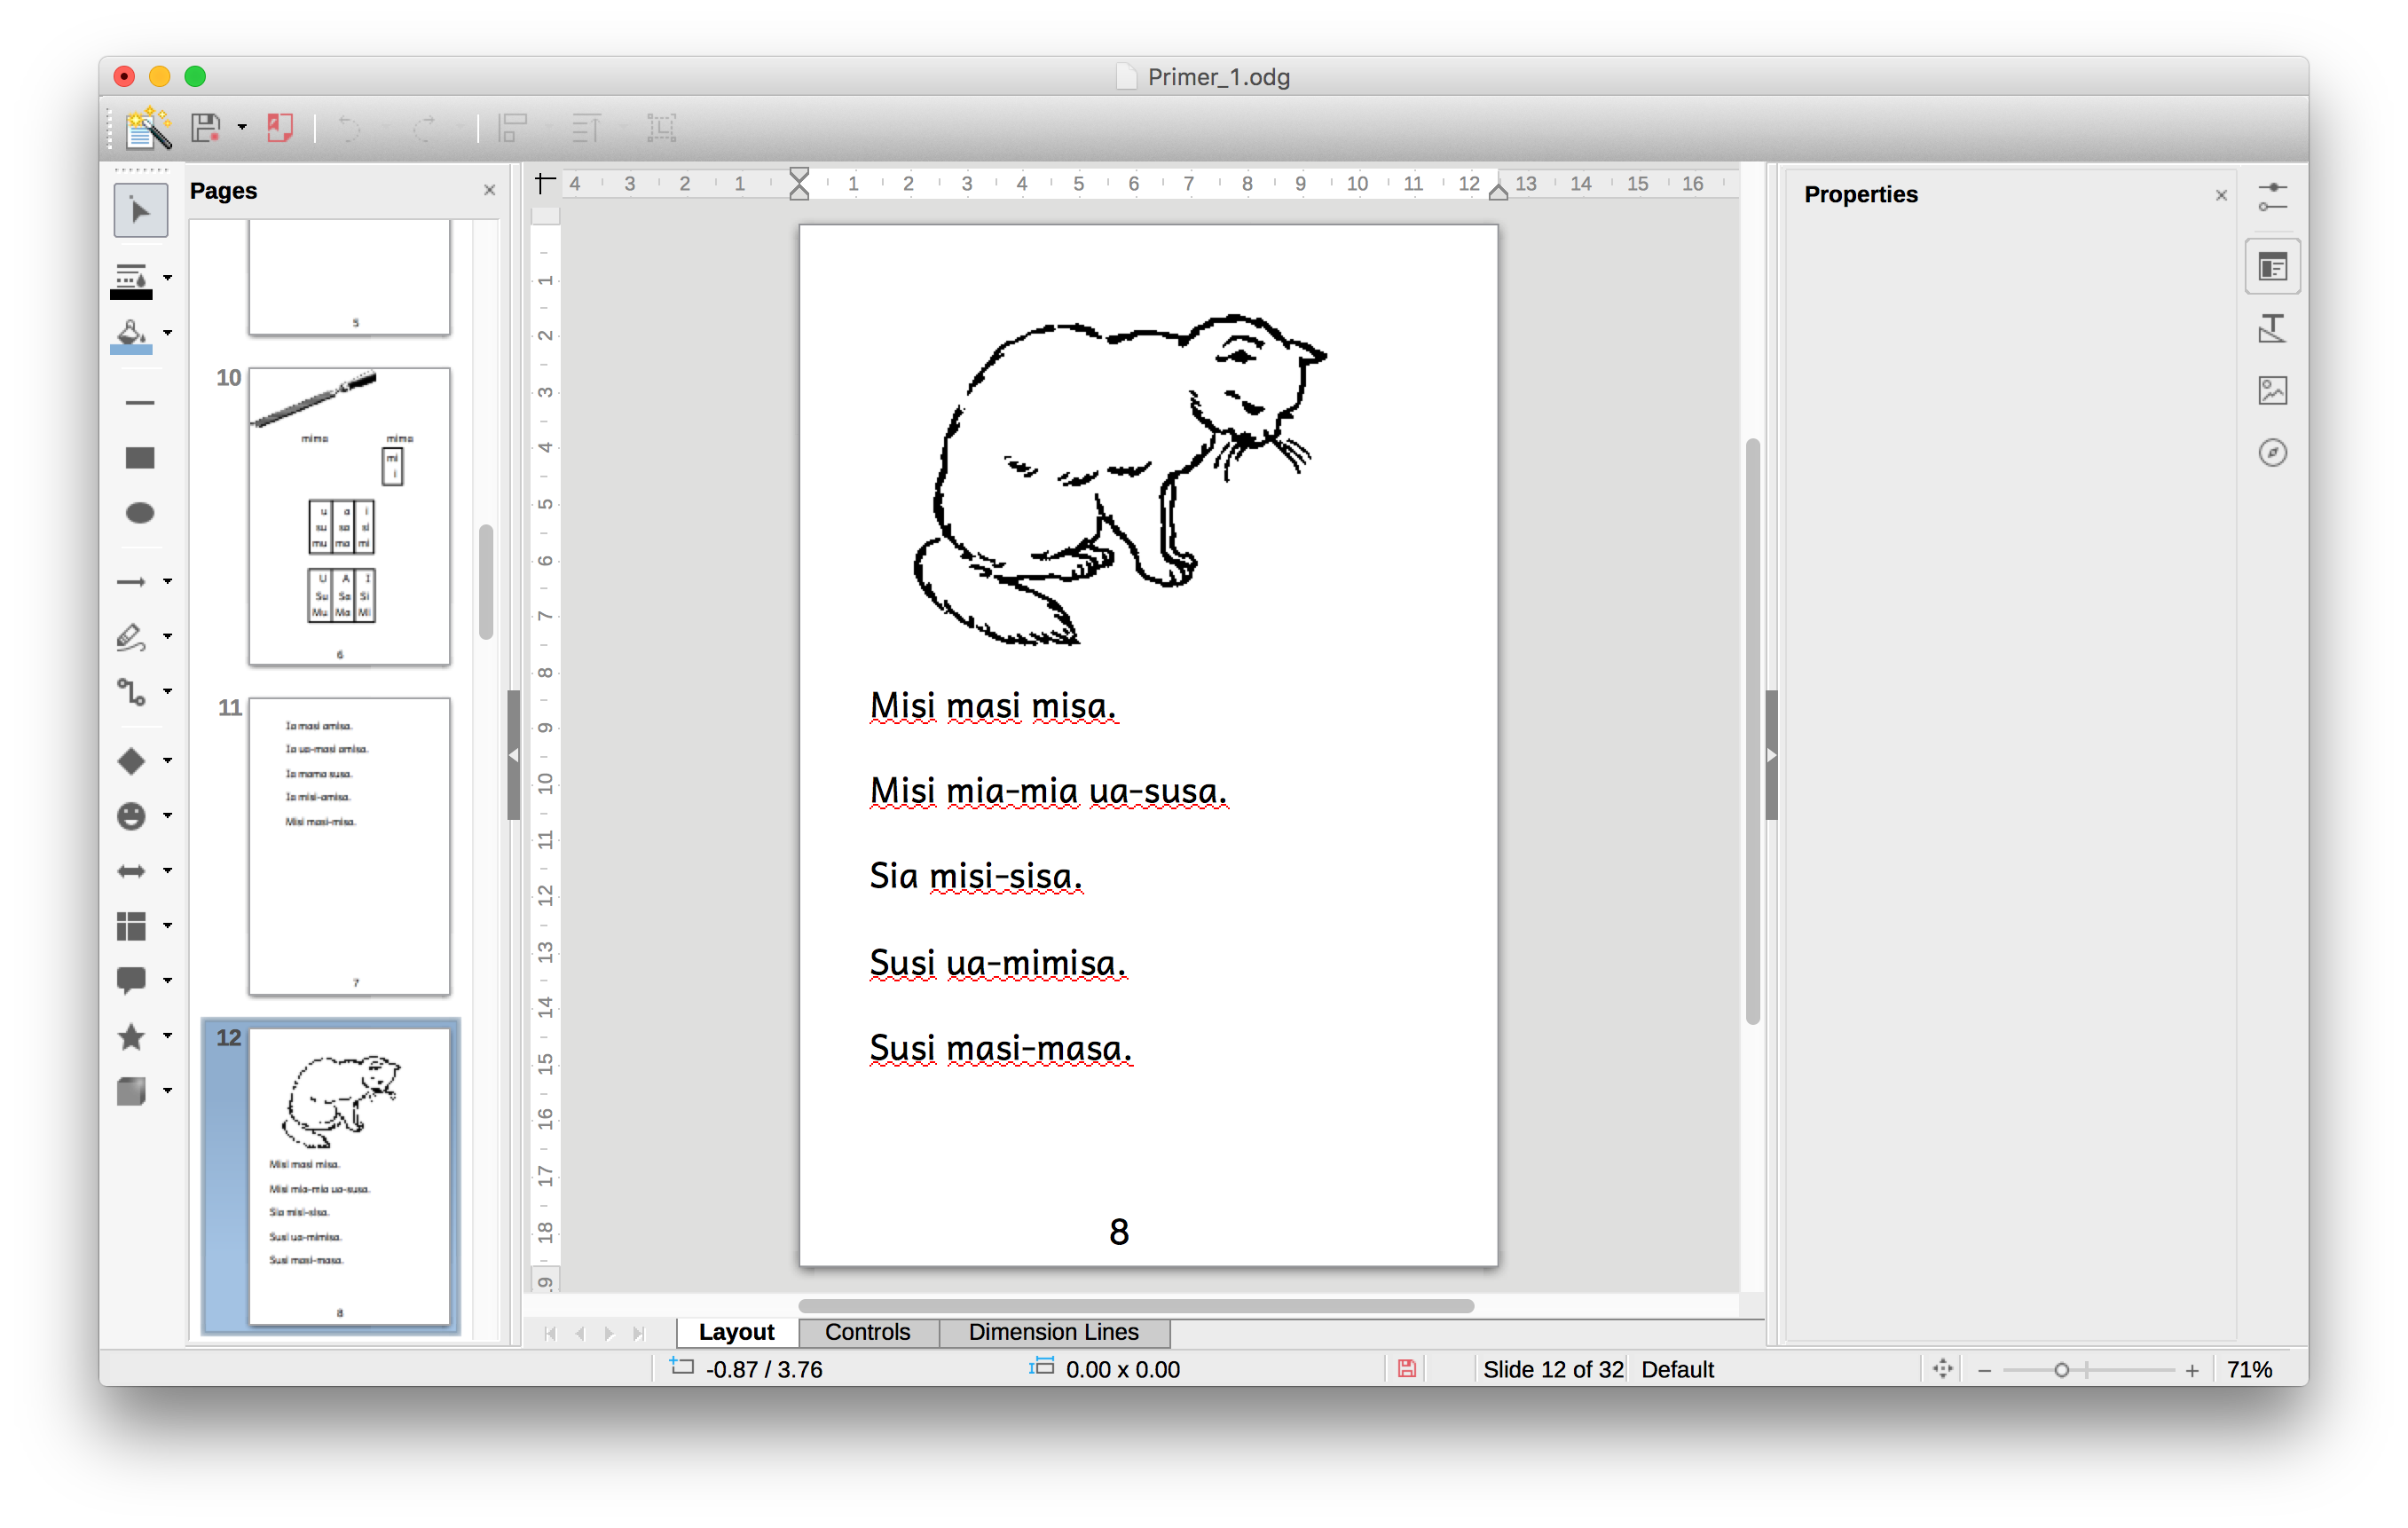Click the document save status indicator
2408x1528 pixels.
point(1406,1369)
